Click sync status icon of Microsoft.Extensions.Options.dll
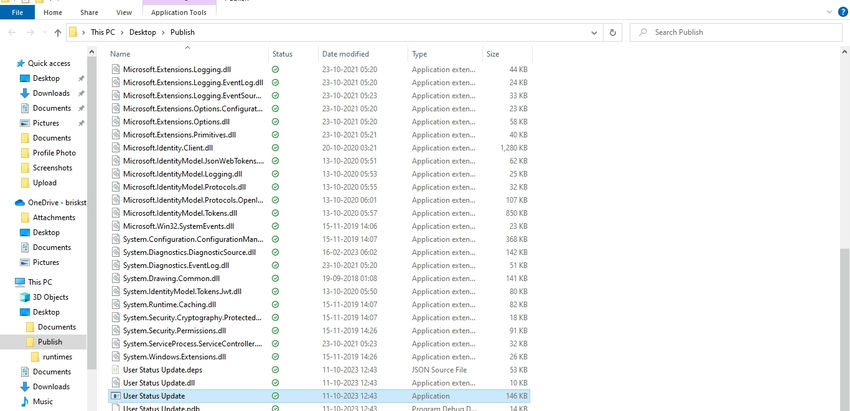Viewport: 850px width, 411px height. coord(275,121)
